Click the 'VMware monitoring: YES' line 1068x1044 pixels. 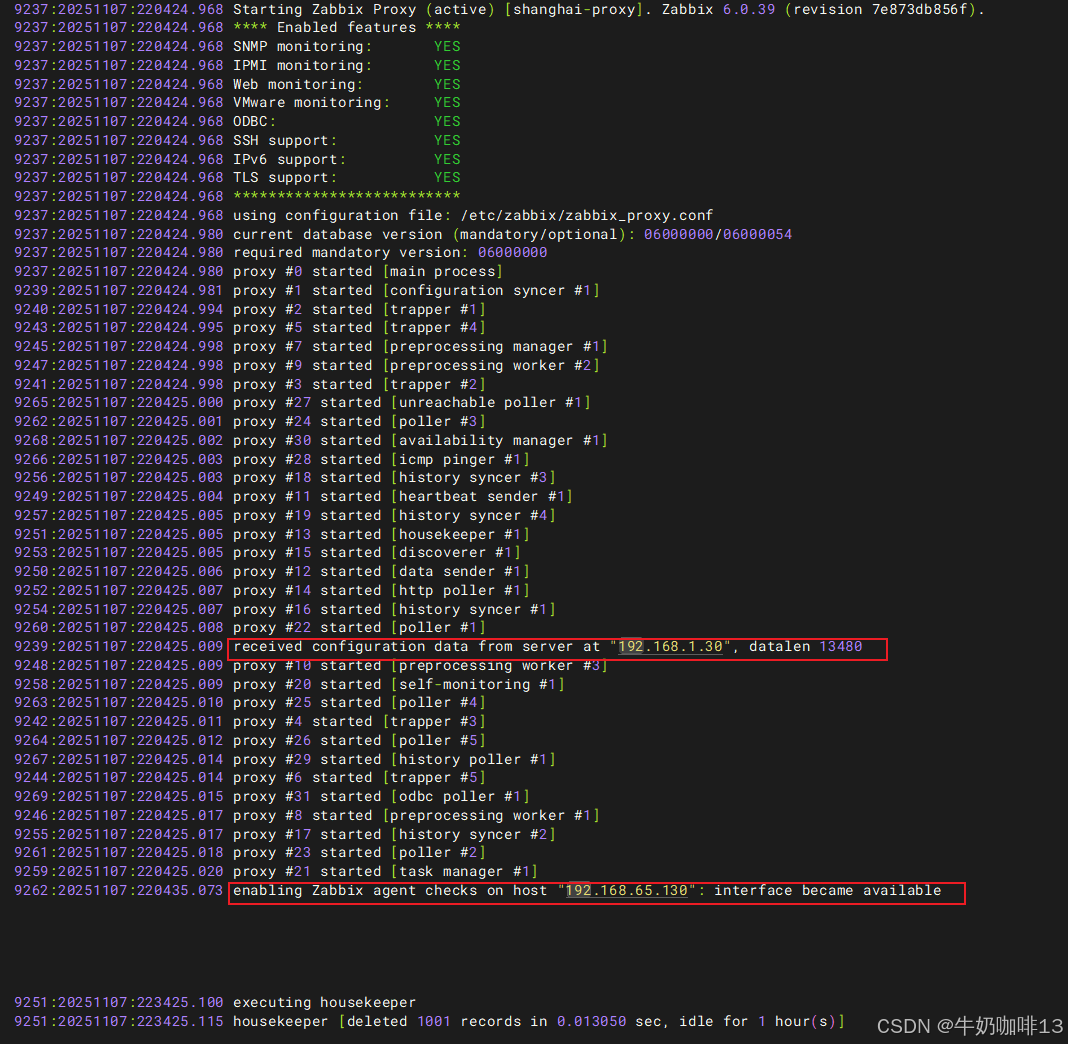[x=237, y=102]
